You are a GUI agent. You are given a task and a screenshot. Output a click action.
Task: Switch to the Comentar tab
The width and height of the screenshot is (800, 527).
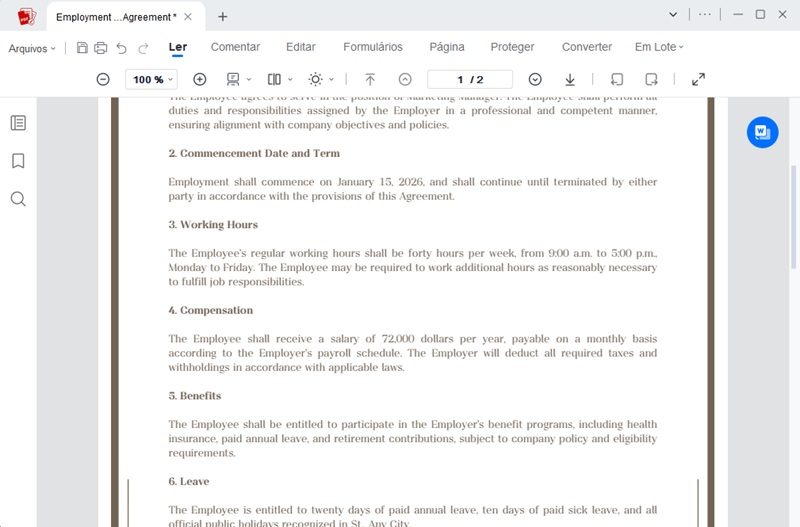235,47
